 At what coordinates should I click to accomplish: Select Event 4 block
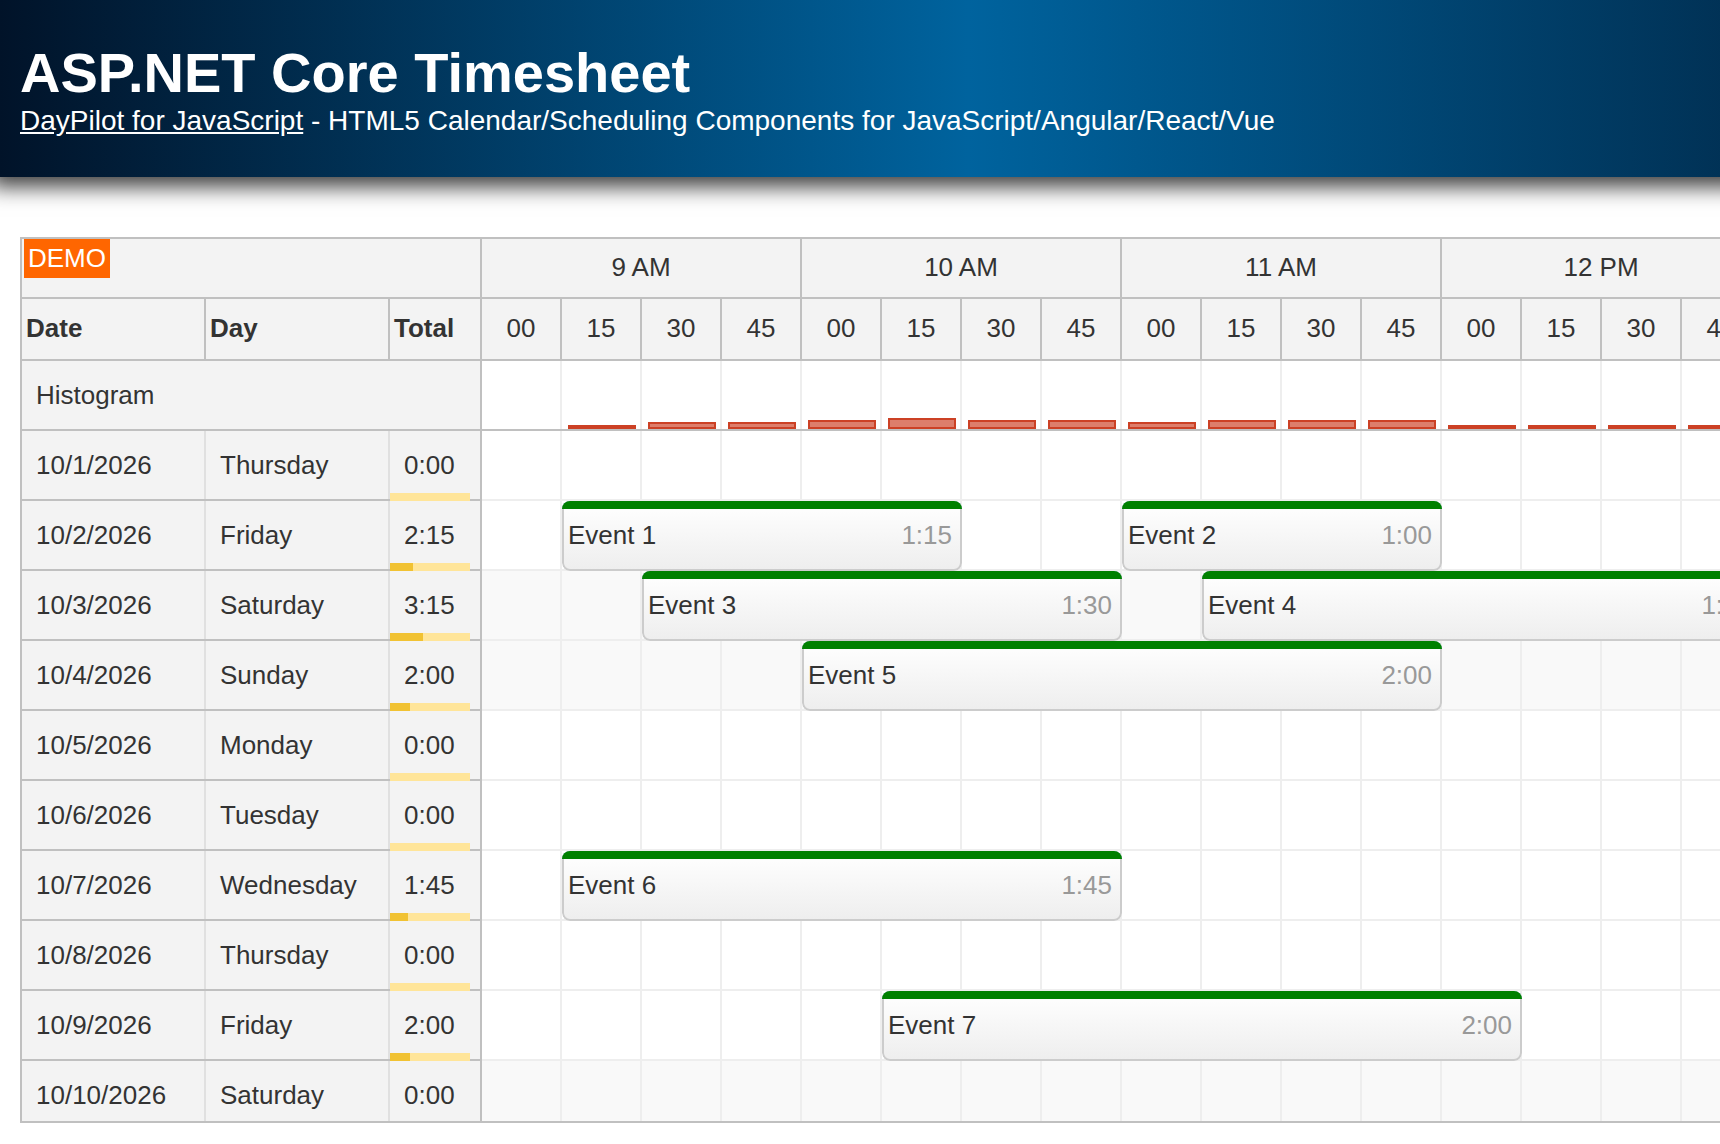pyautogui.click(x=1461, y=605)
